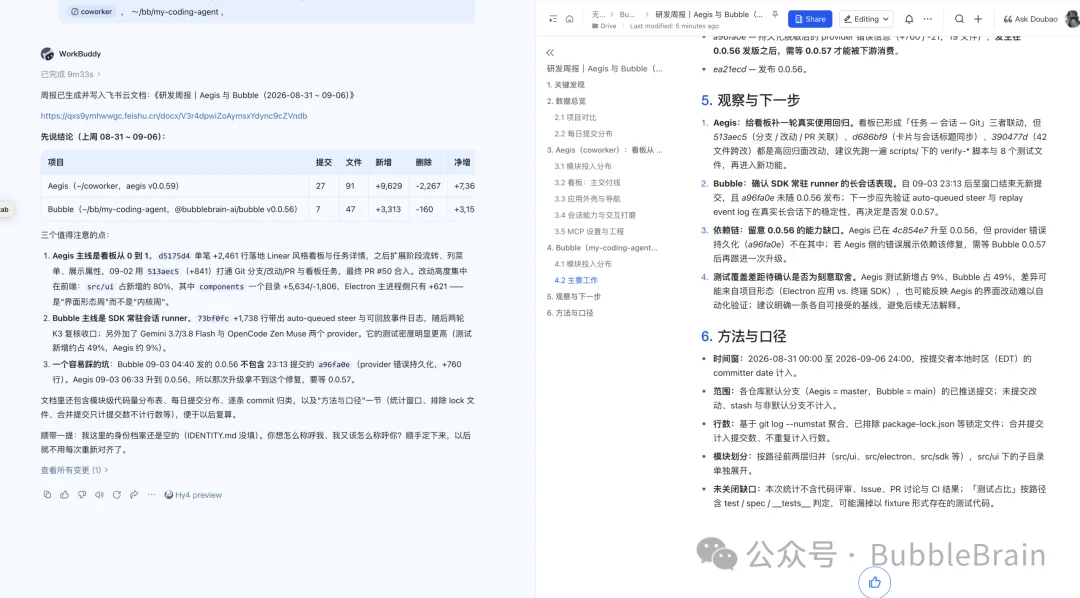Share the reply using the forward arrow icon
Image resolution: width=1080 pixels, height=598 pixels.
click(x=134, y=495)
